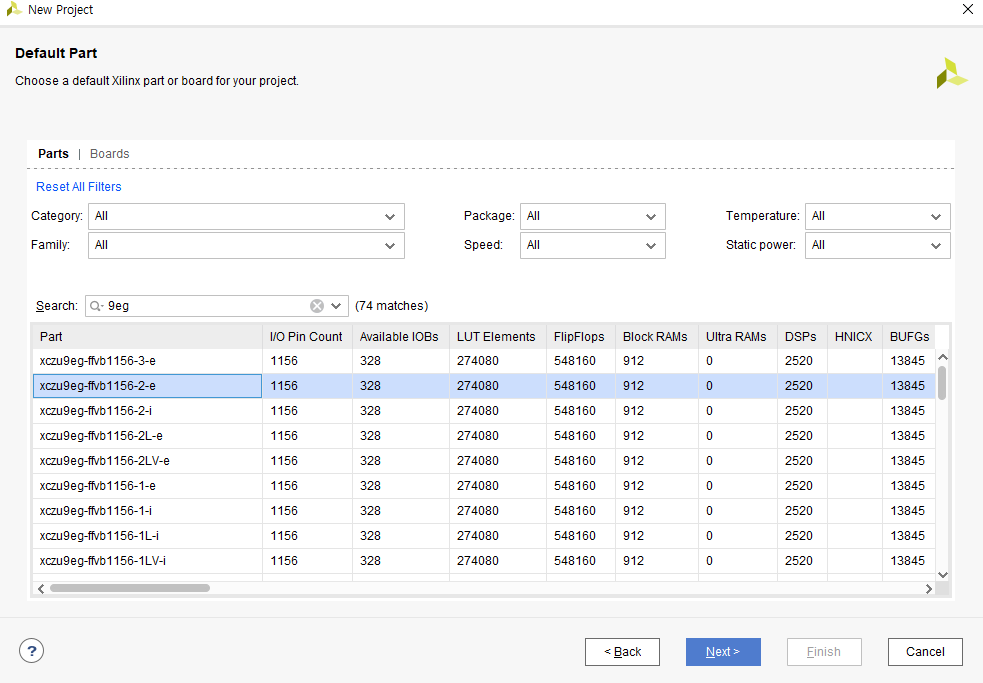Sort by FlipFlops column header
Viewport: 983px width, 683px height.
(x=581, y=337)
